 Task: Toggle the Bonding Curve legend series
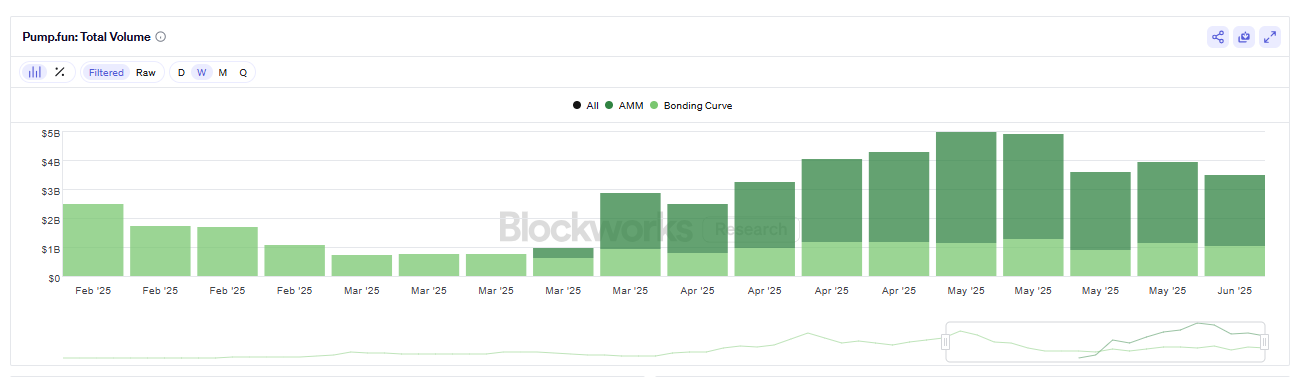pyautogui.click(x=691, y=105)
